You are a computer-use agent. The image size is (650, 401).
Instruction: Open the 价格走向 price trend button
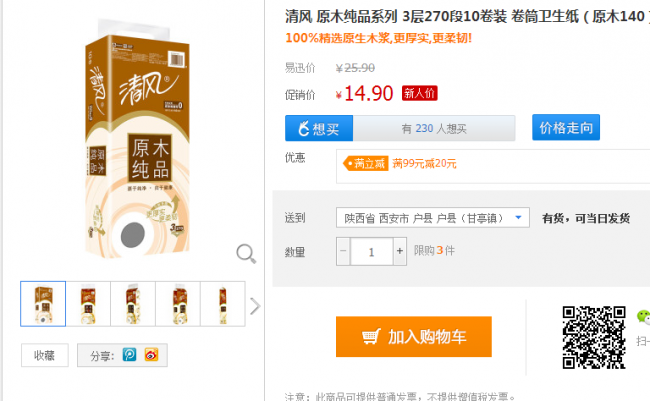pos(566,127)
